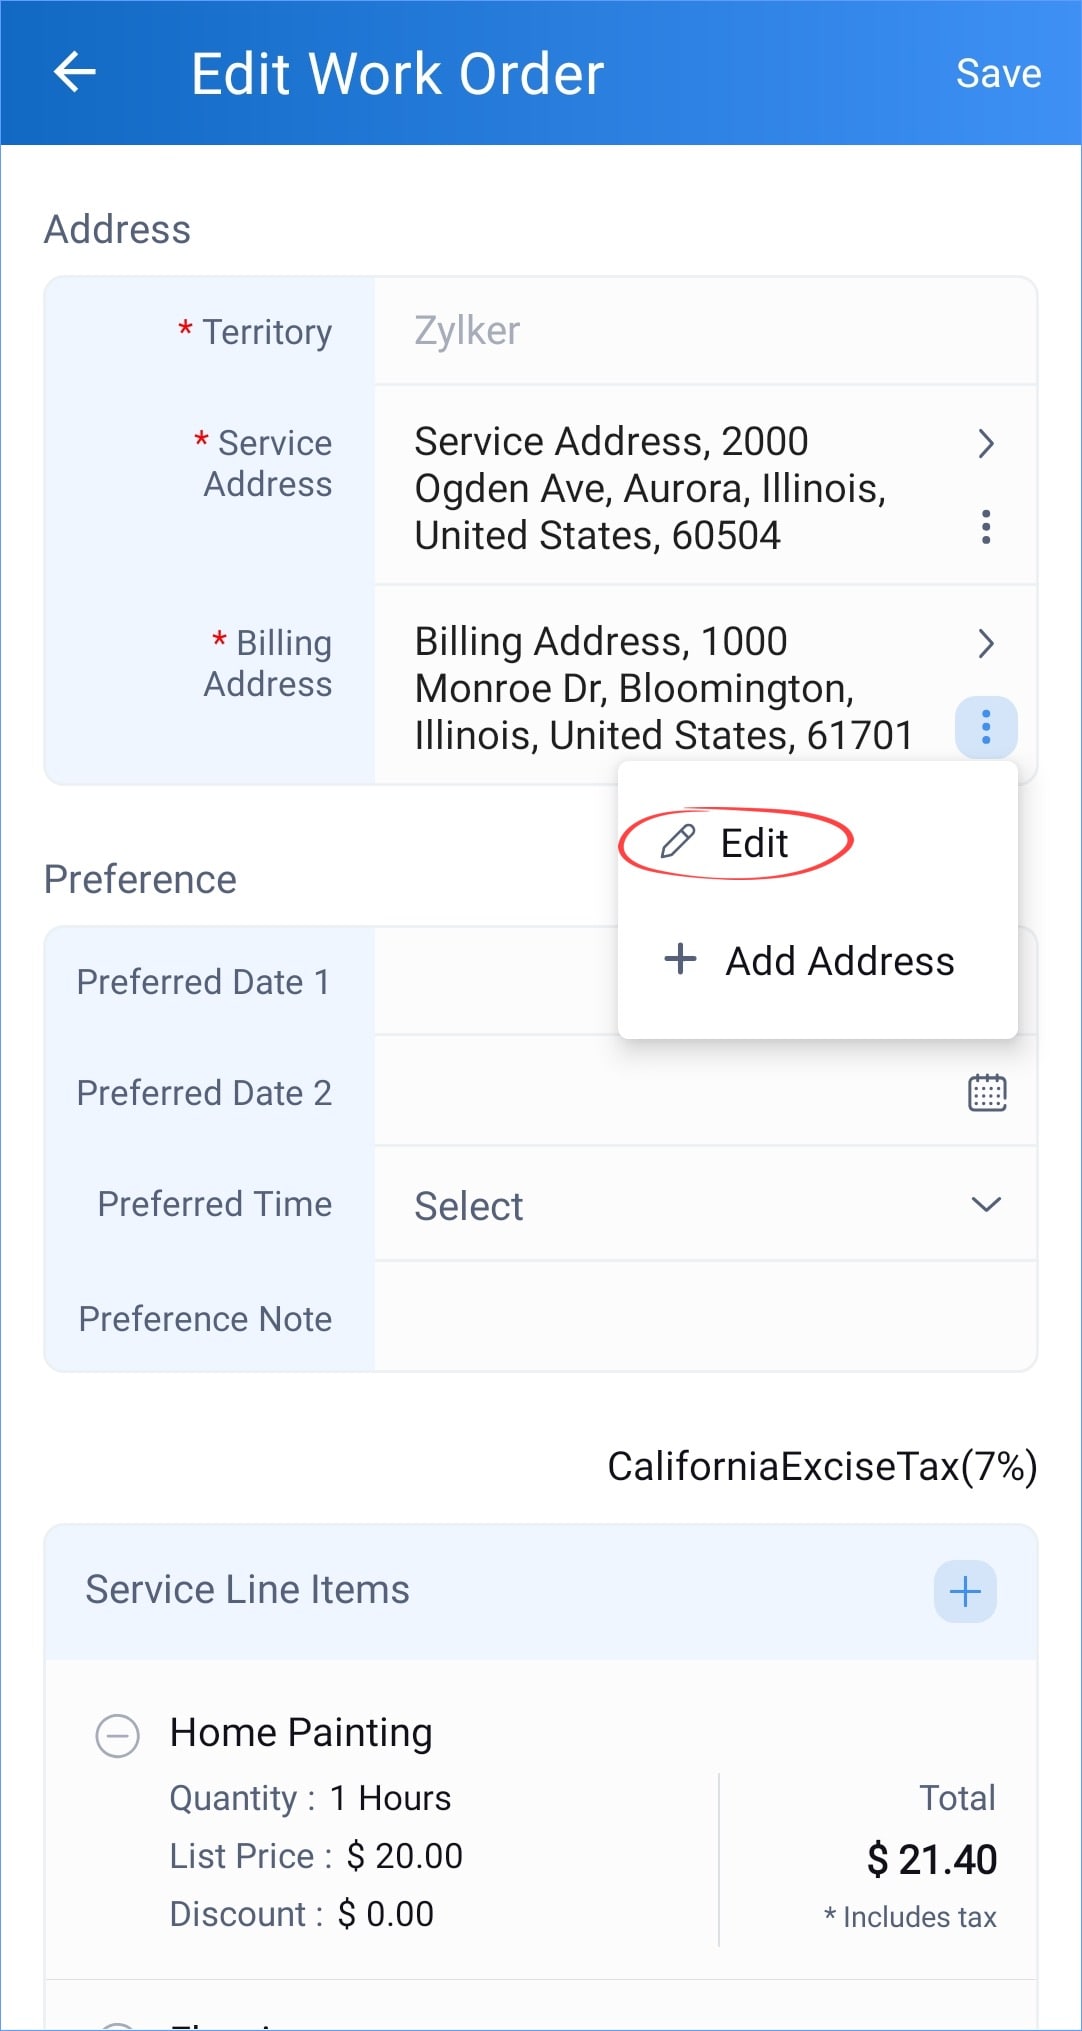Click Billing Address three-dot menu icon
Image resolution: width=1082 pixels, height=2031 pixels.
click(986, 727)
